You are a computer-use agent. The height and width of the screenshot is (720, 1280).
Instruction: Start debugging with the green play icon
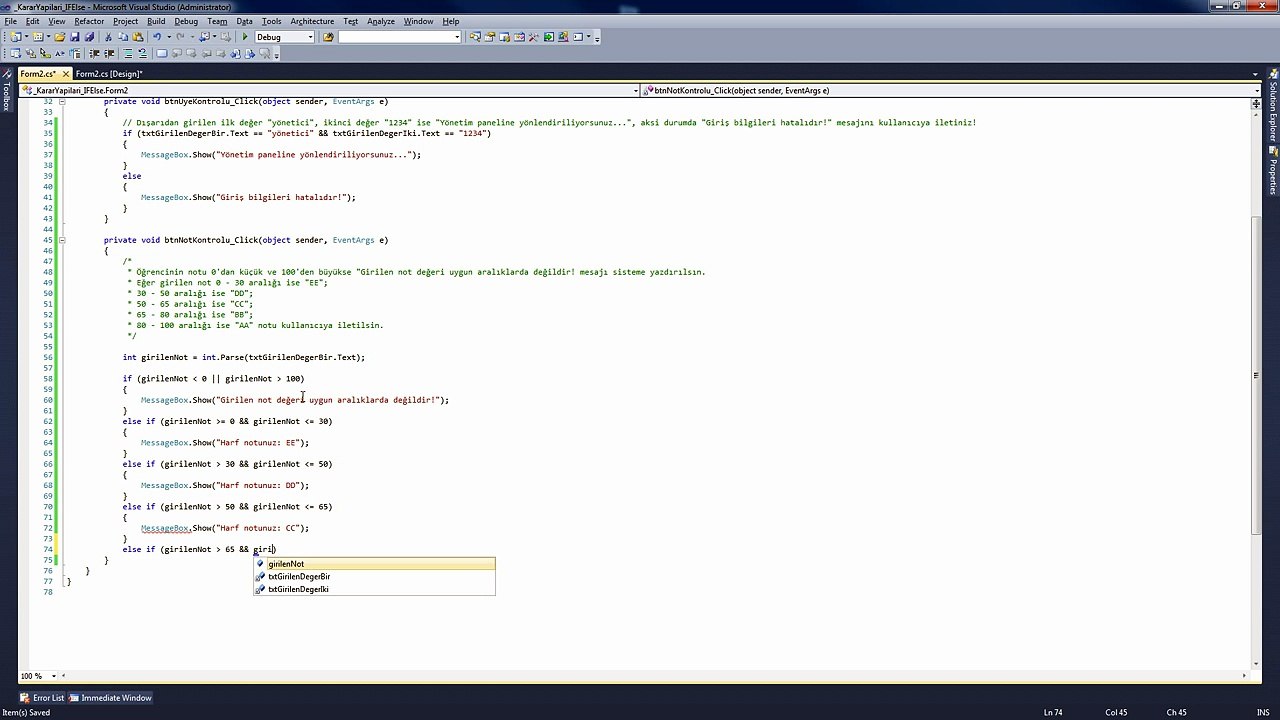point(245,37)
